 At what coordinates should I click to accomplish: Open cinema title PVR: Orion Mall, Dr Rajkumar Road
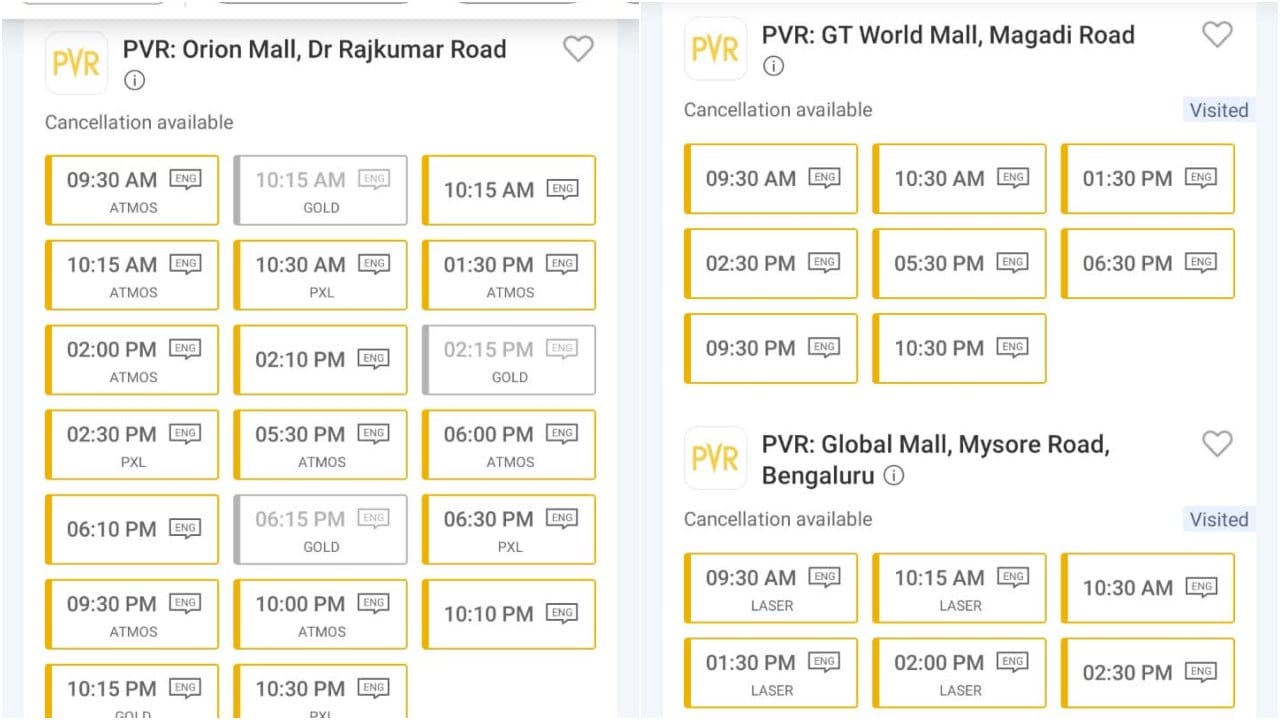point(315,49)
